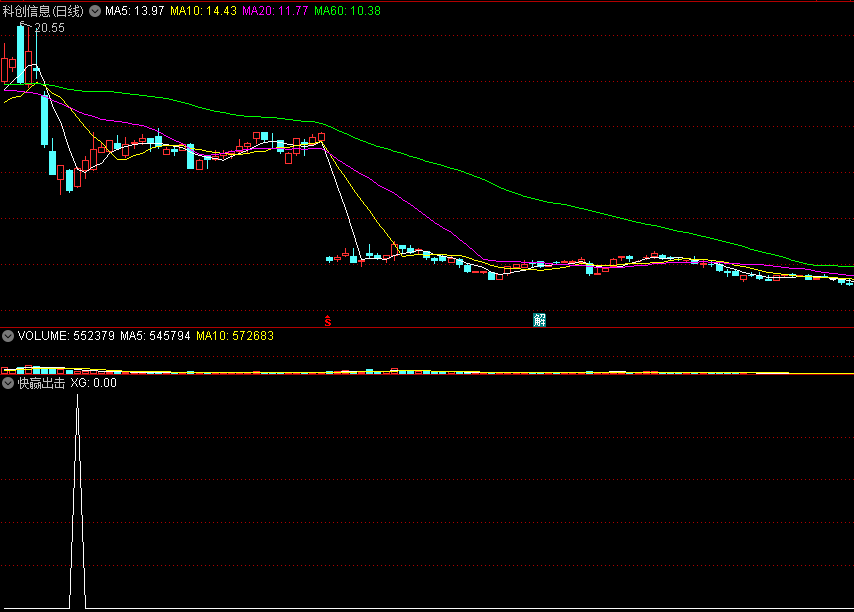This screenshot has width=854, height=612.
Task: Click the white XG signal spike
Action: pyautogui.click(x=77, y=501)
